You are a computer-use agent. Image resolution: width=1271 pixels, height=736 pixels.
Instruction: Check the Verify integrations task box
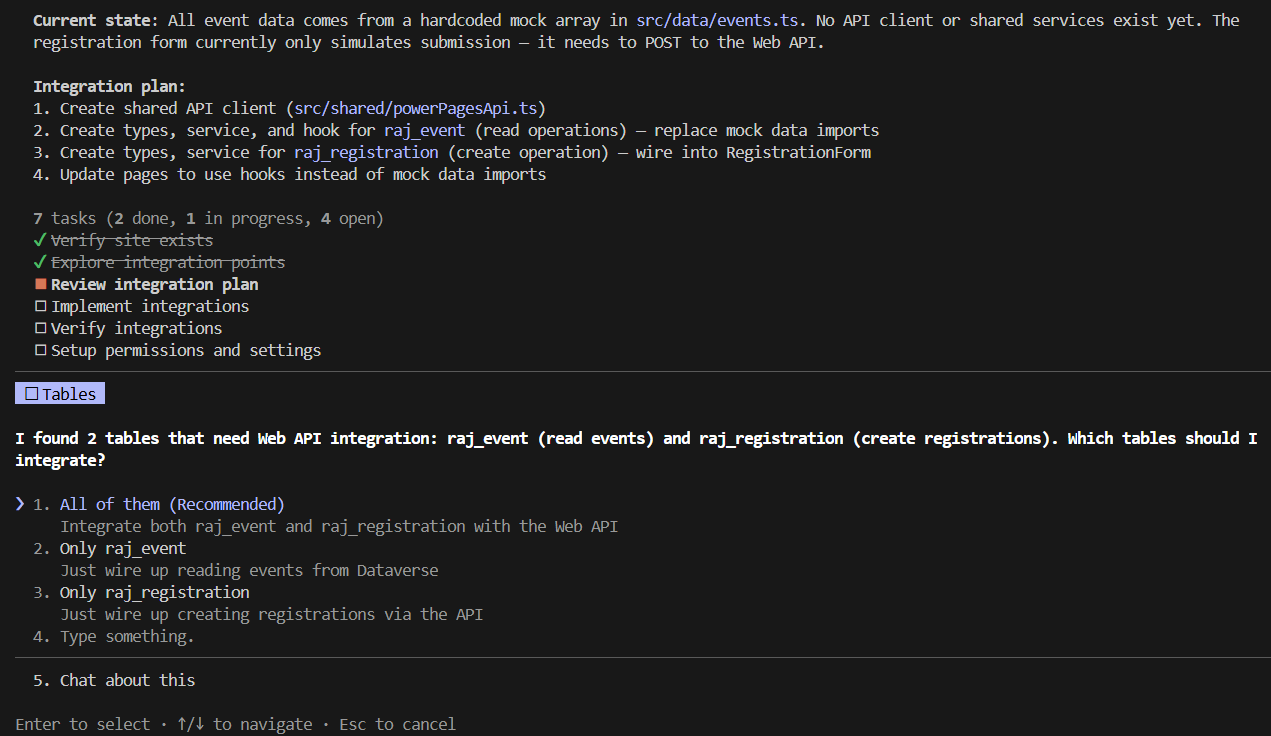41,328
